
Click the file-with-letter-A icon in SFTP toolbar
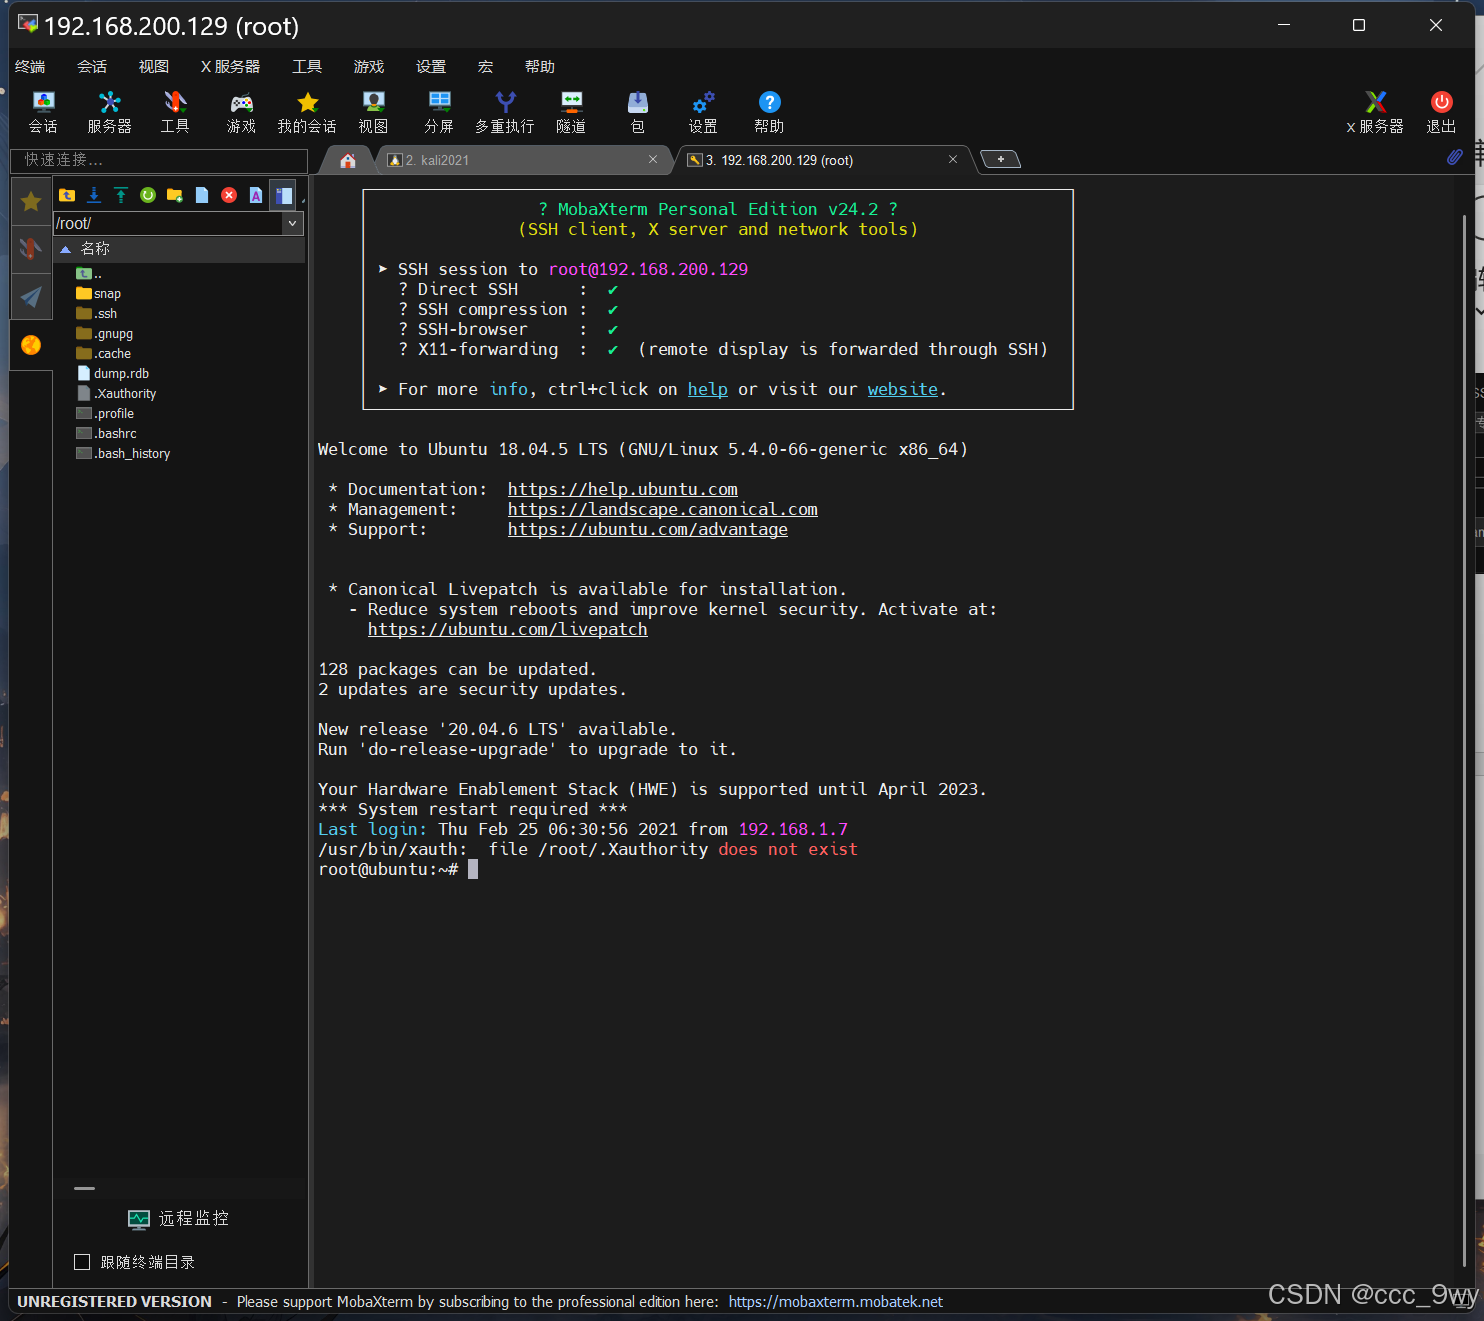pos(256,195)
